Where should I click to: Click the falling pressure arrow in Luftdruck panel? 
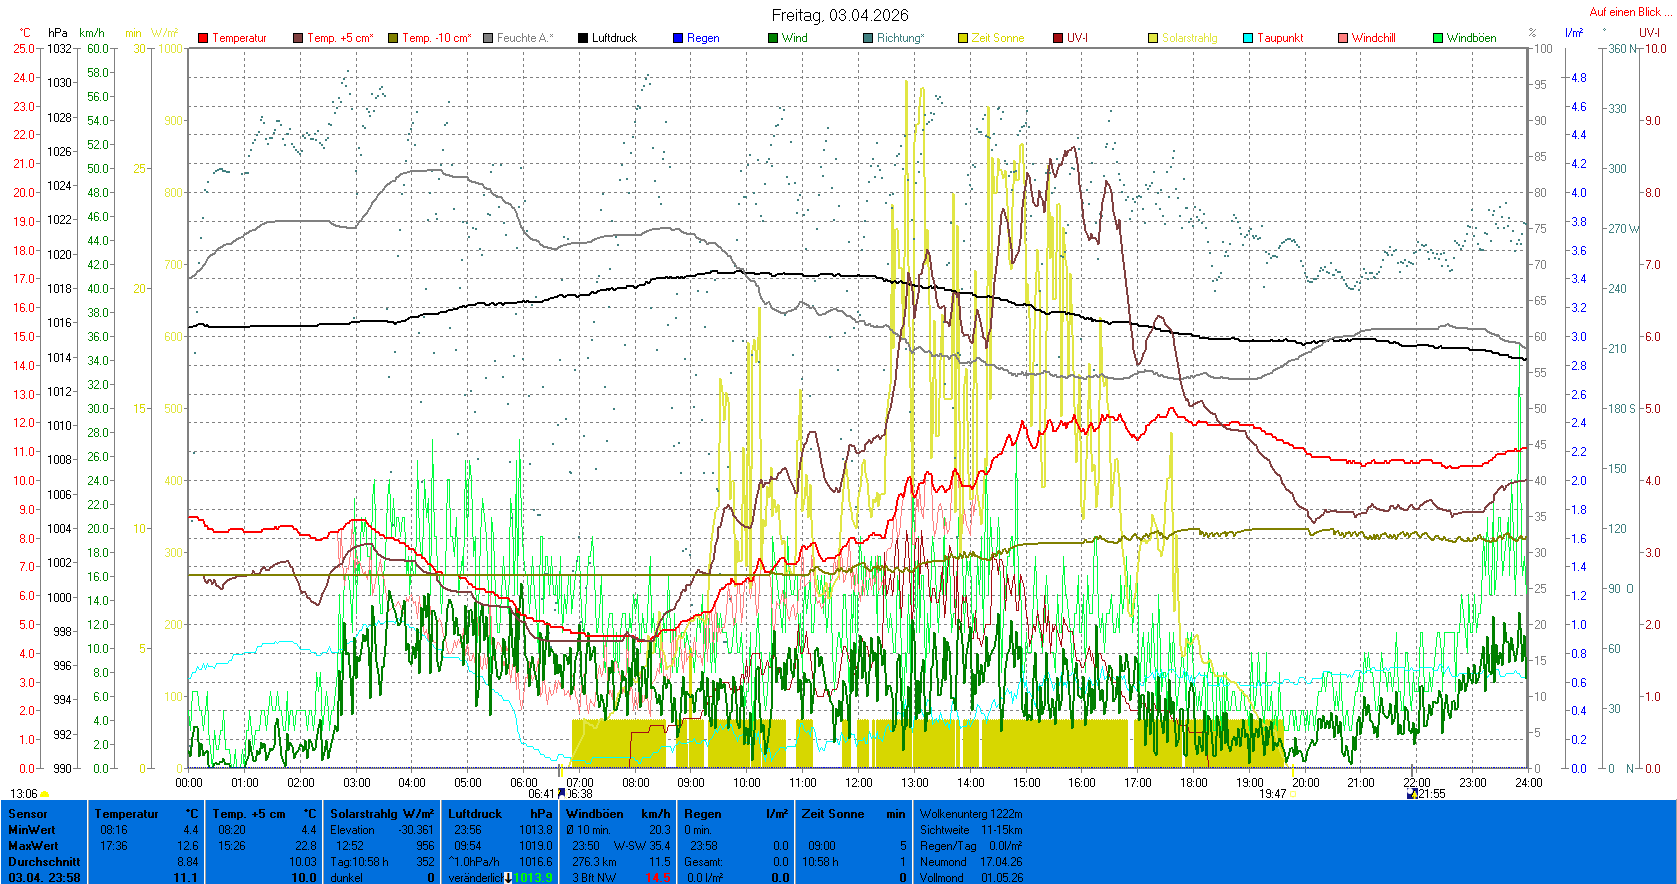point(508,878)
